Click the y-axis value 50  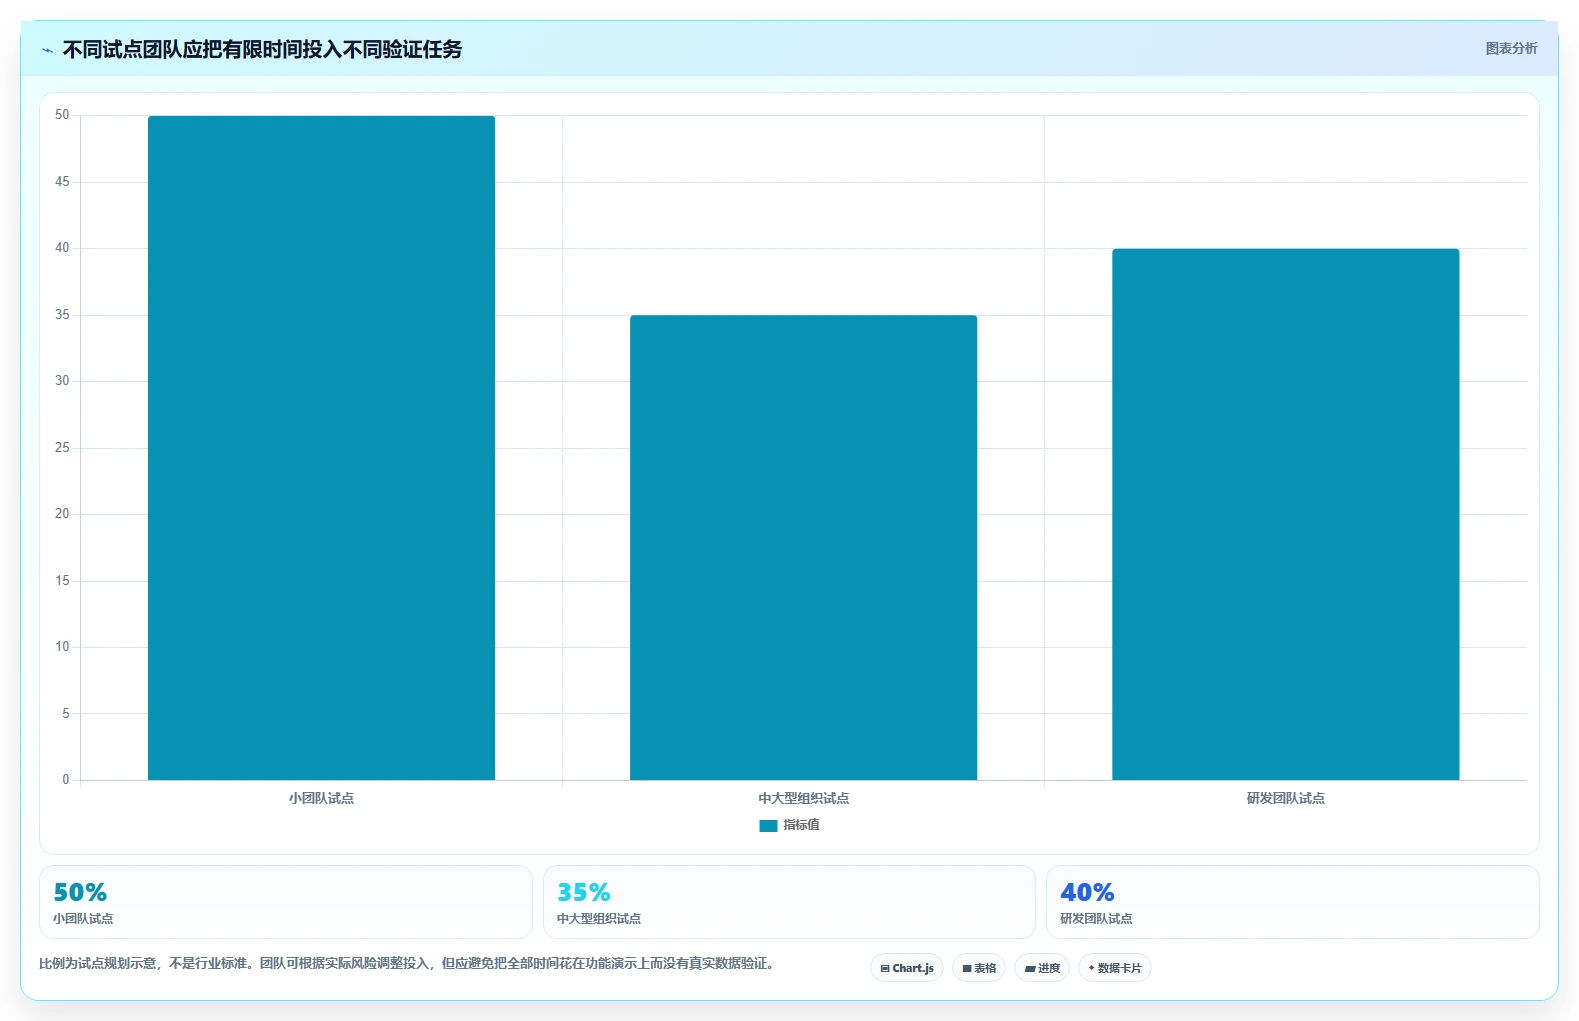click(x=62, y=115)
